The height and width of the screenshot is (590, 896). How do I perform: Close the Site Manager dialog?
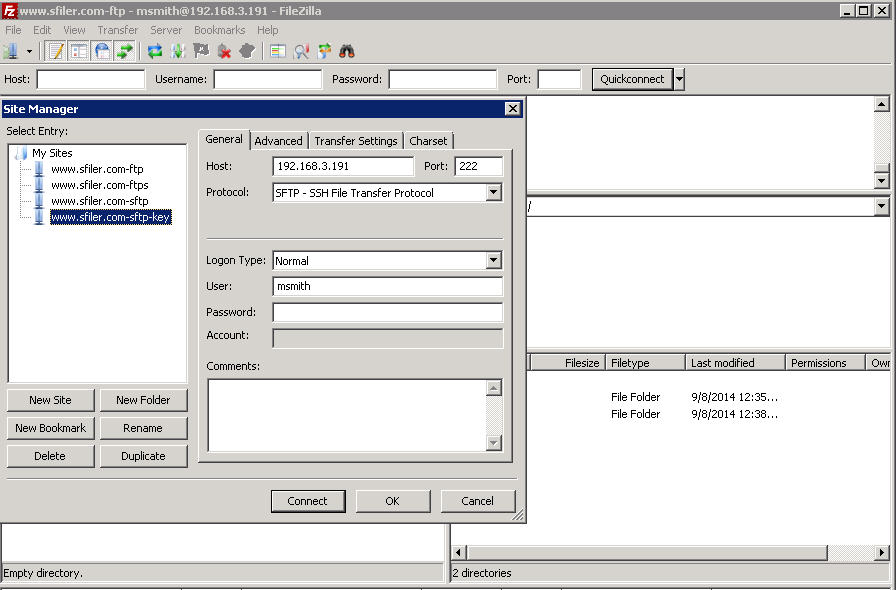[513, 109]
